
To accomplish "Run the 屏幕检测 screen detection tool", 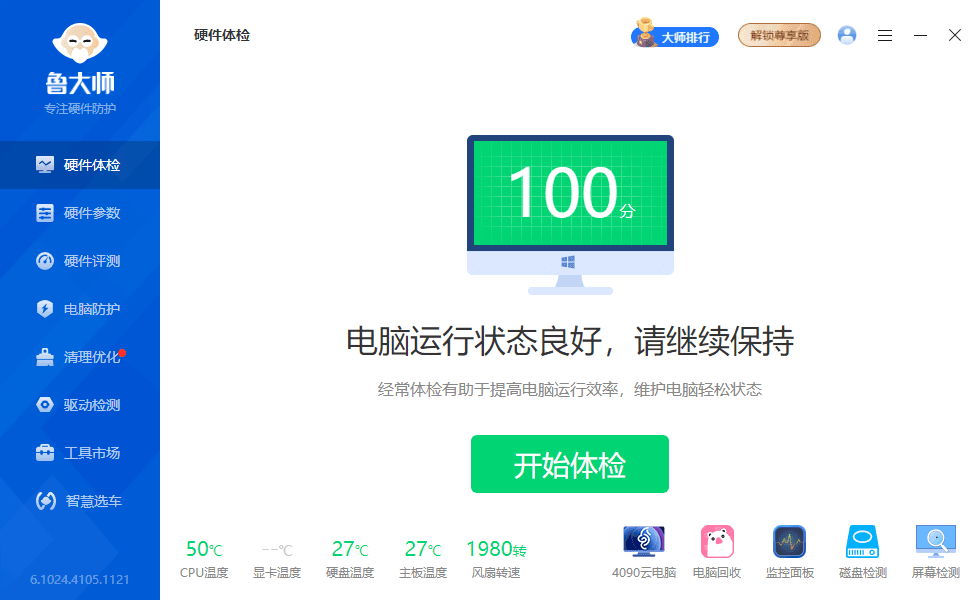I will click(x=935, y=549).
